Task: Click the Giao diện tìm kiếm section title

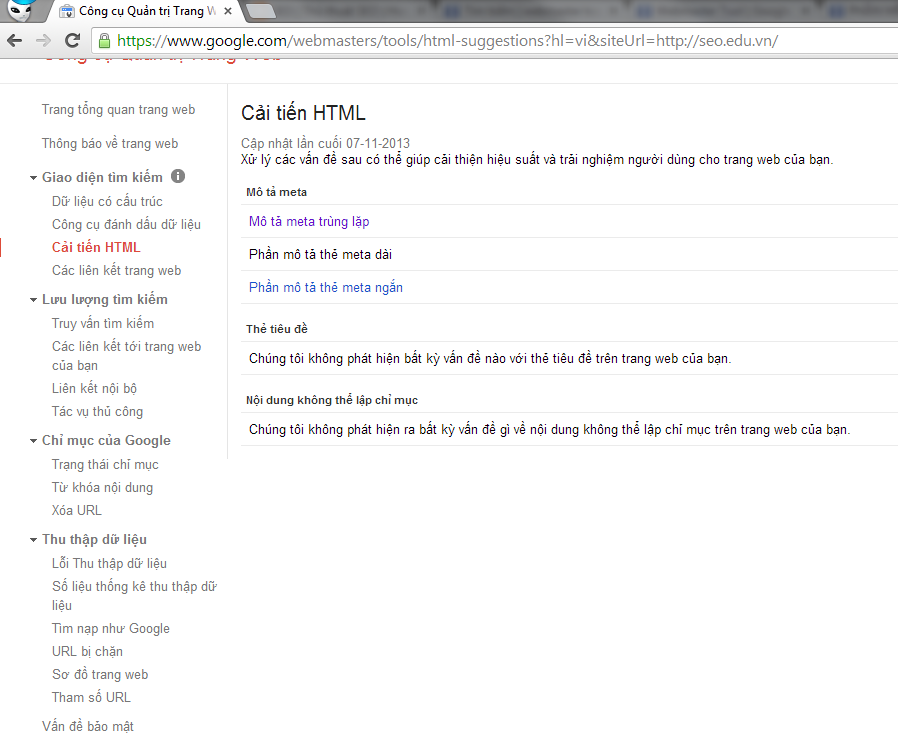Action: coord(102,178)
